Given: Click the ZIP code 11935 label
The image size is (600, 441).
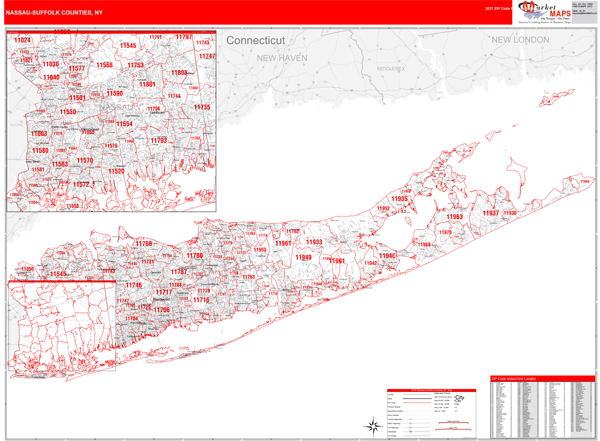Looking at the screenshot, I should point(400,199).
